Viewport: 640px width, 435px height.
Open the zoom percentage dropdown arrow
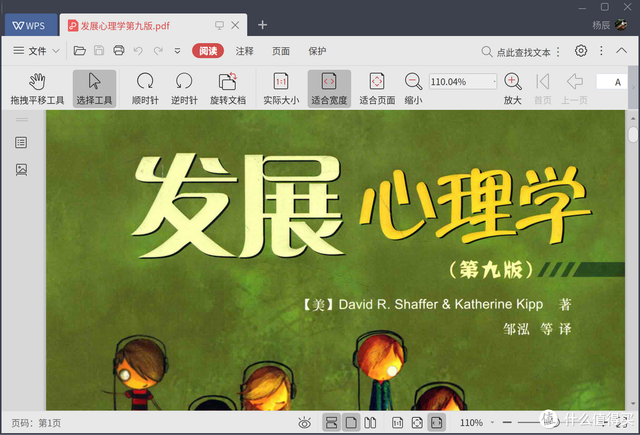(x=494, y=82)
